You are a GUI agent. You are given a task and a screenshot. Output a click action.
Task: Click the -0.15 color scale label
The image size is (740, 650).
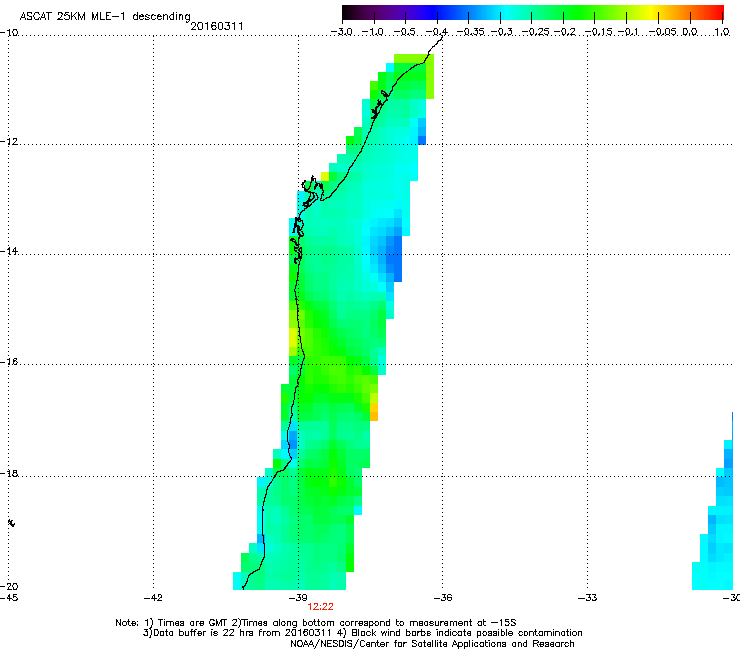(598, 32)
